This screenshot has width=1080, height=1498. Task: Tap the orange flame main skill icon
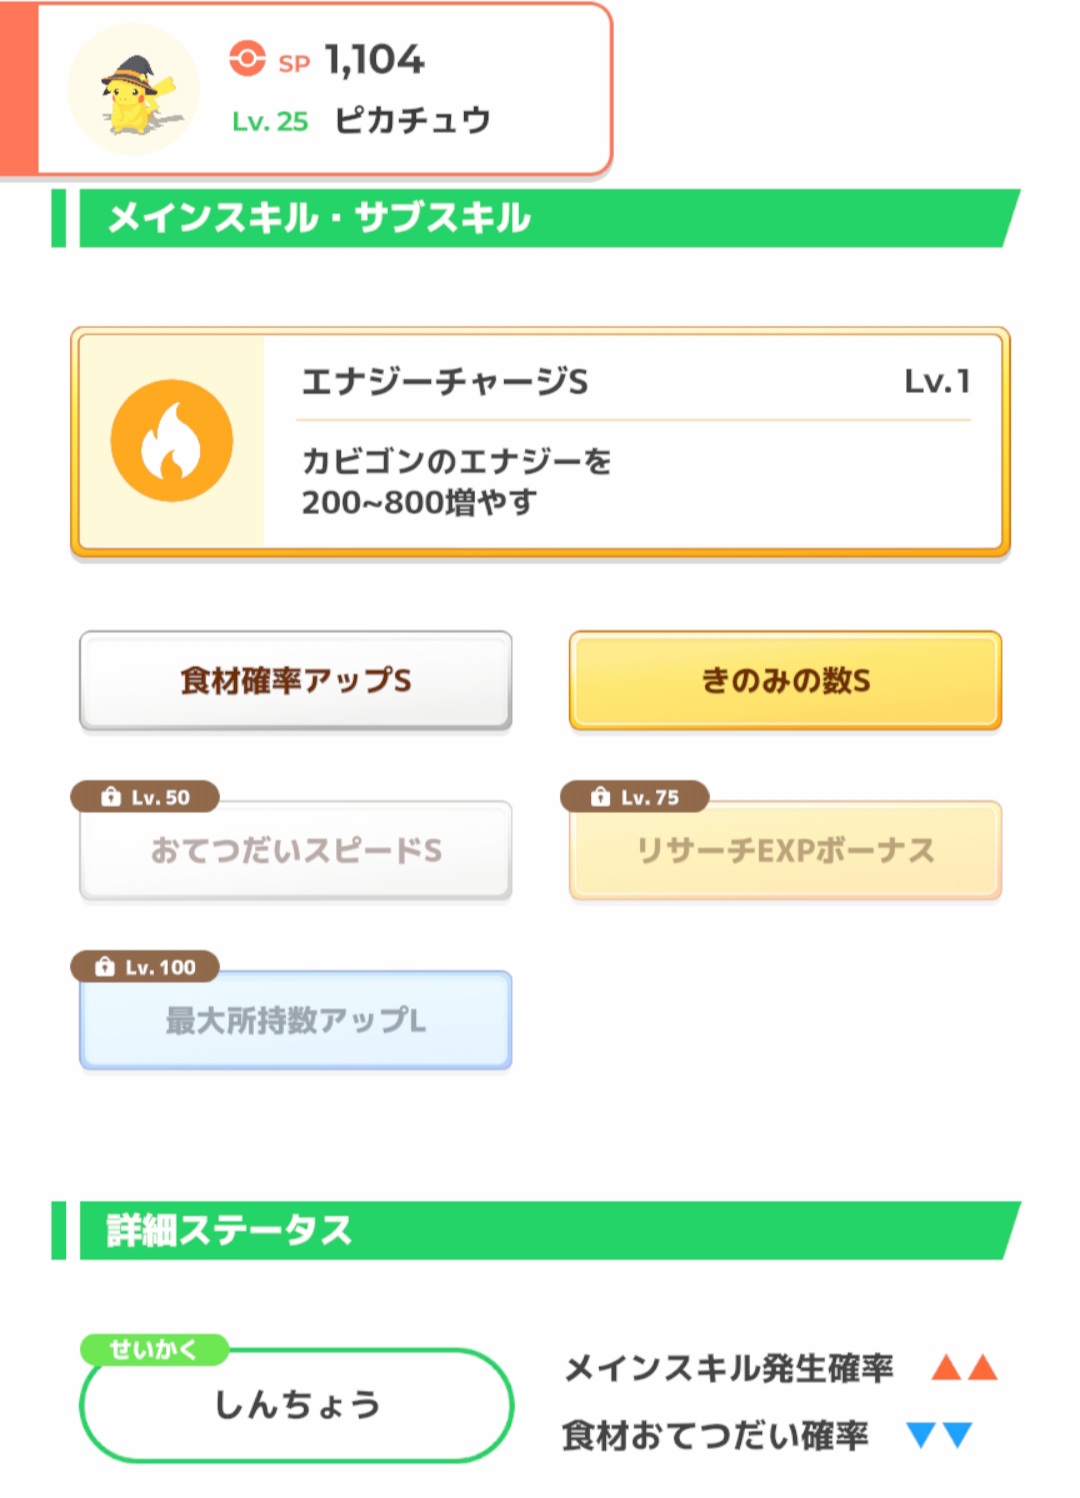click(x=172, y=441)
